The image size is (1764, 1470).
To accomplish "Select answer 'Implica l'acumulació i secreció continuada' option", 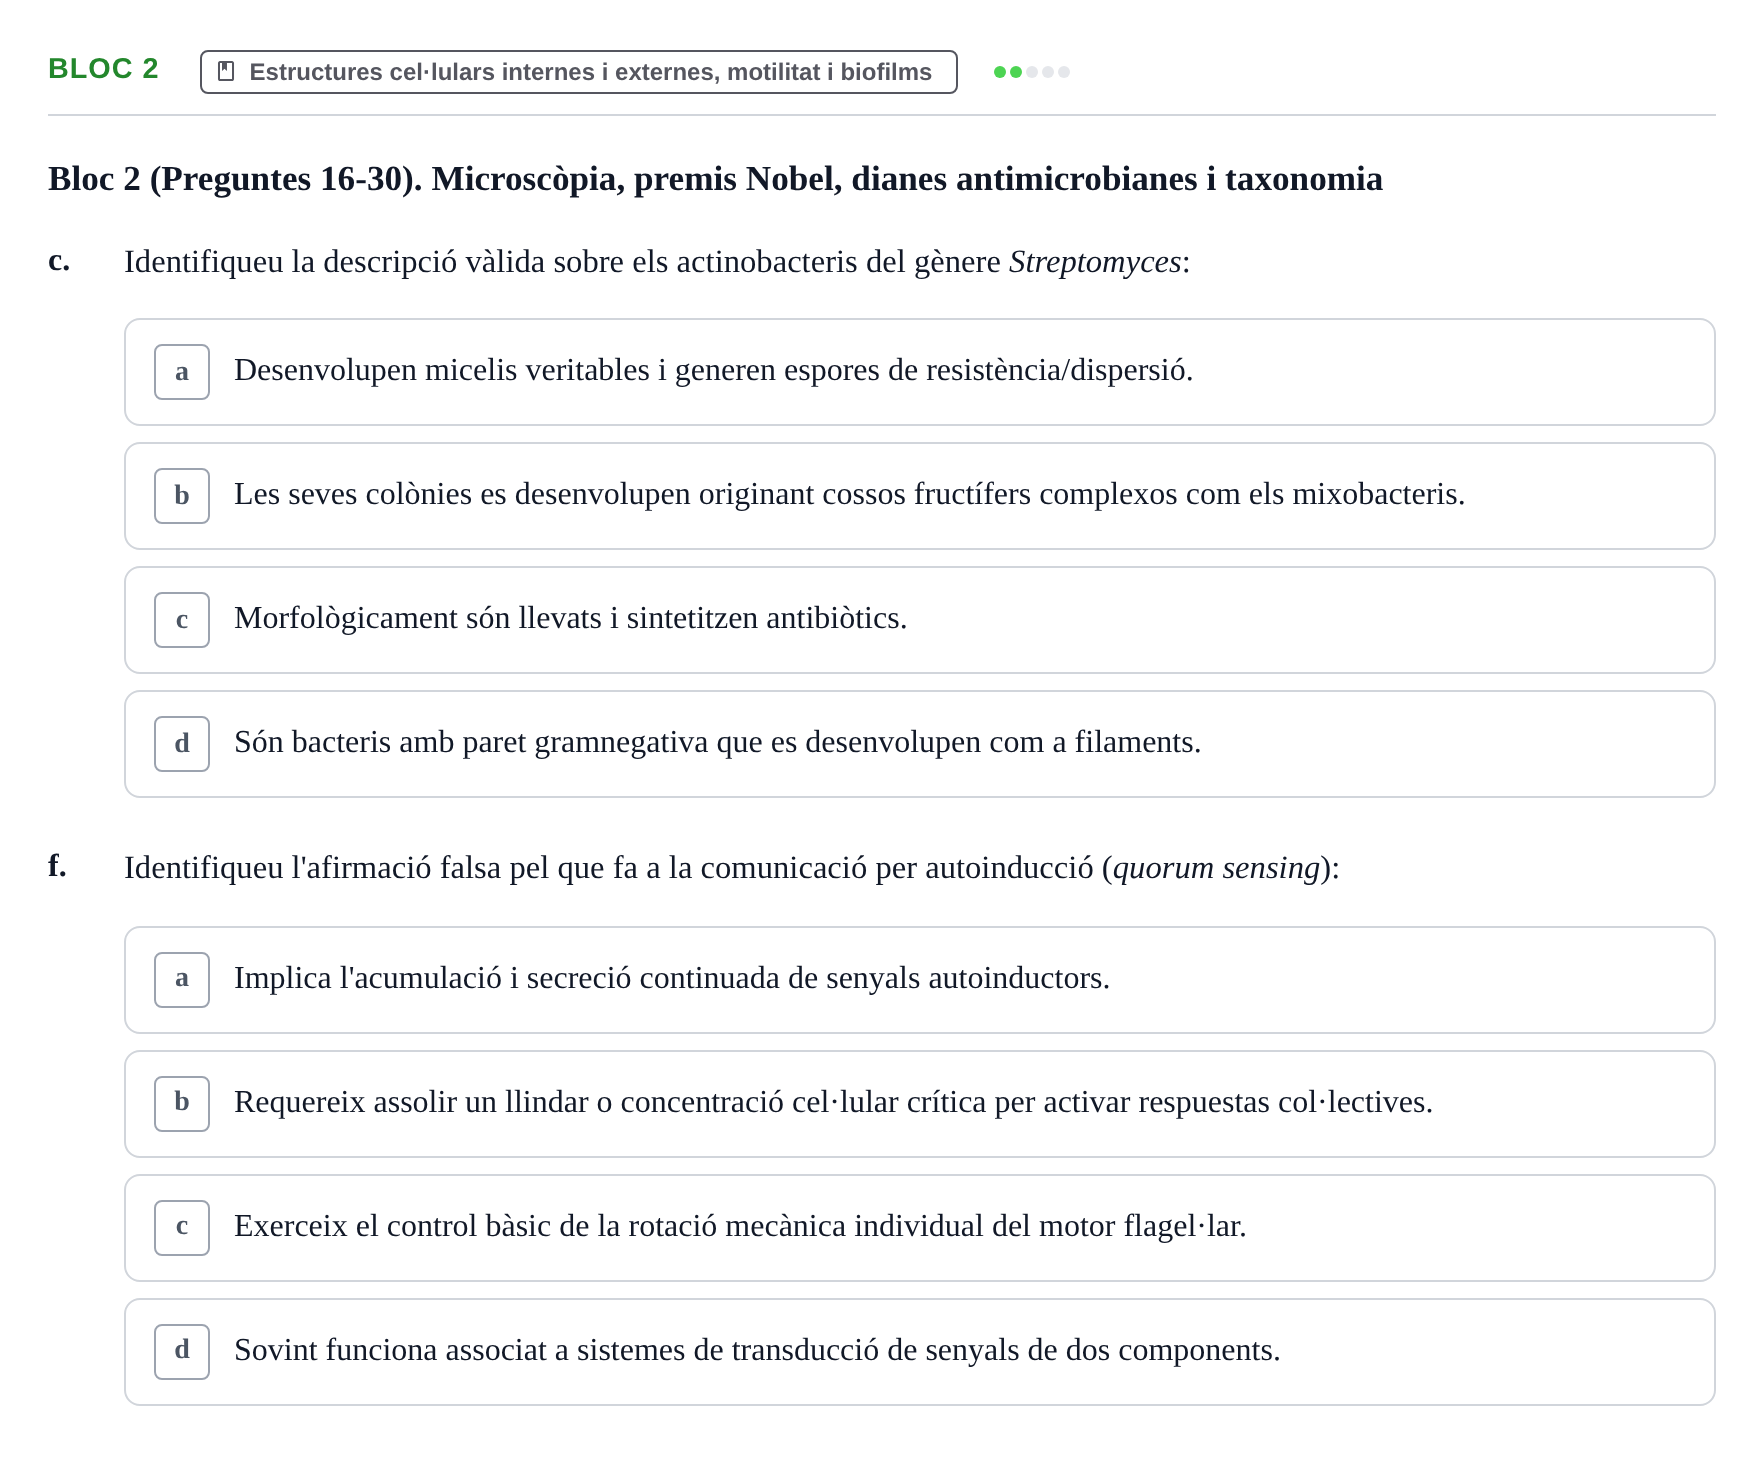I will point(919,980).
